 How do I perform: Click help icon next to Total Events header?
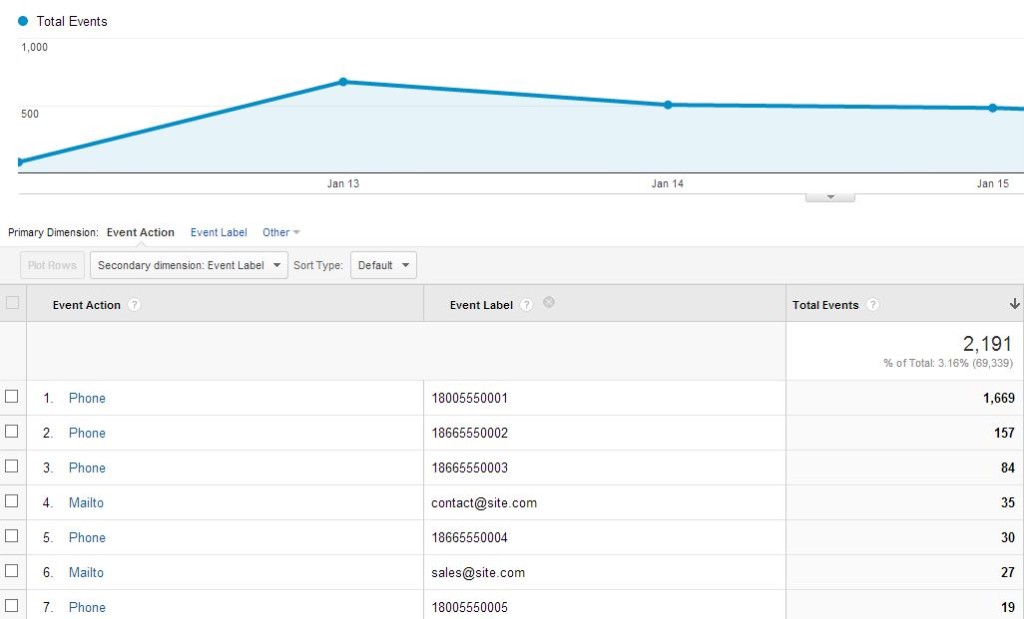(x=872, y=305)
